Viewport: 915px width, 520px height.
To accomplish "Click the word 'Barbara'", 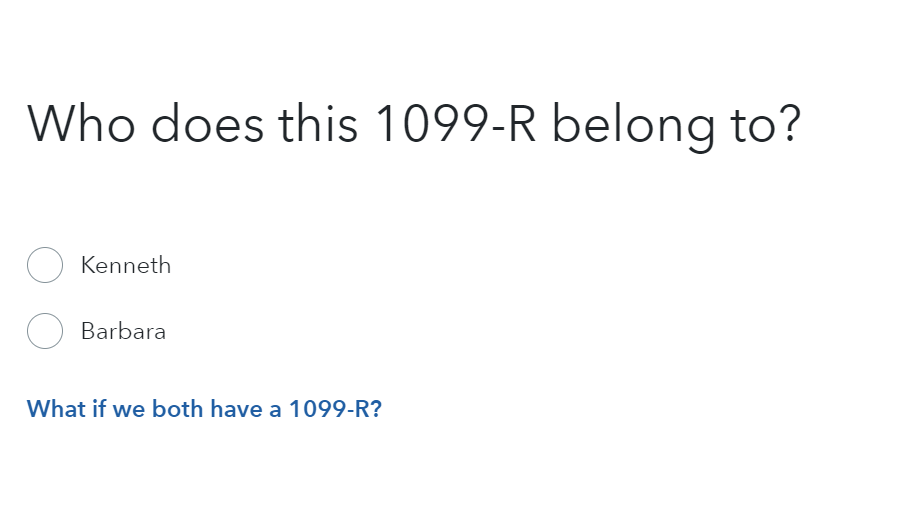I will tap(123, 331).
